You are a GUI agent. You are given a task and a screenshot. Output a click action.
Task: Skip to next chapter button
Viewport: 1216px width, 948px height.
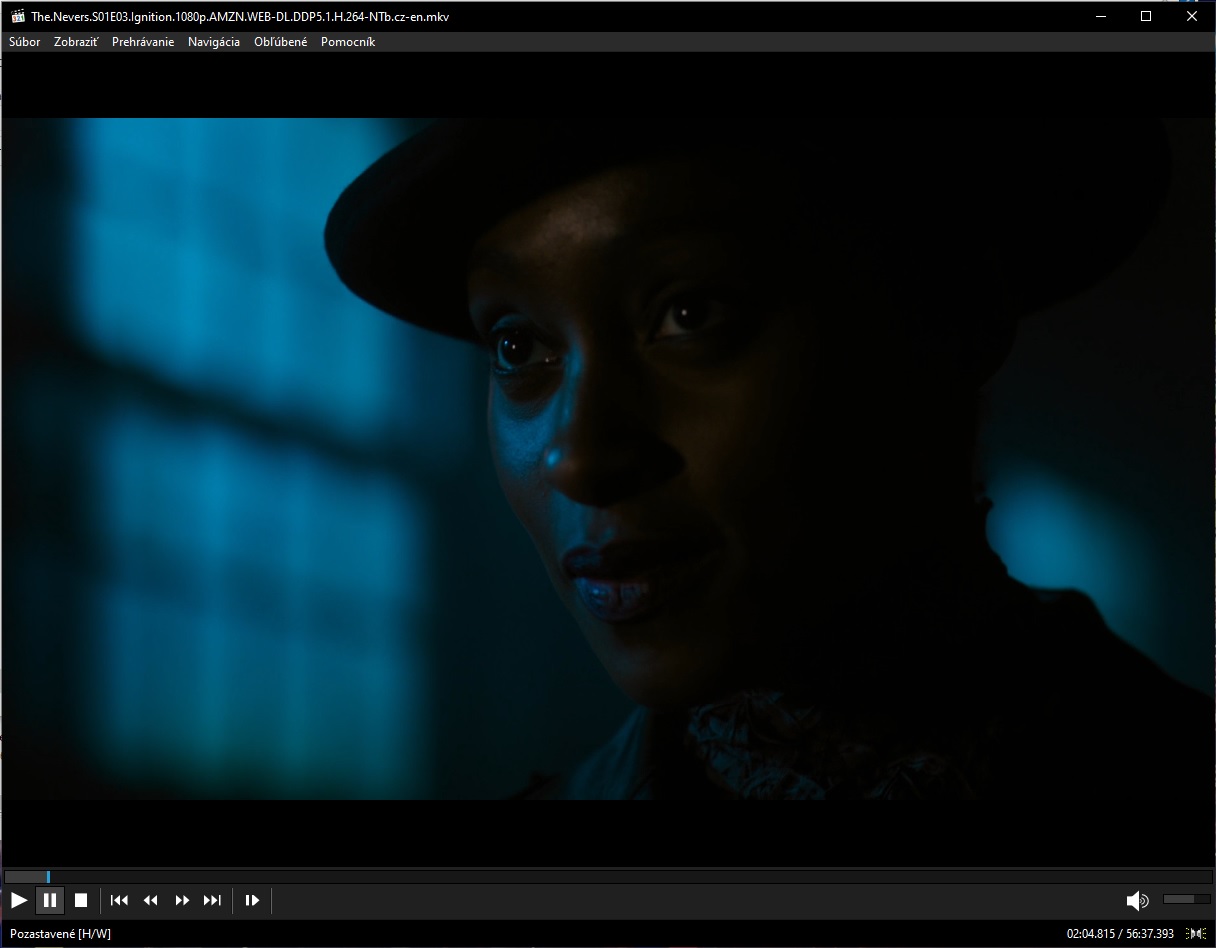click(212, 900)
